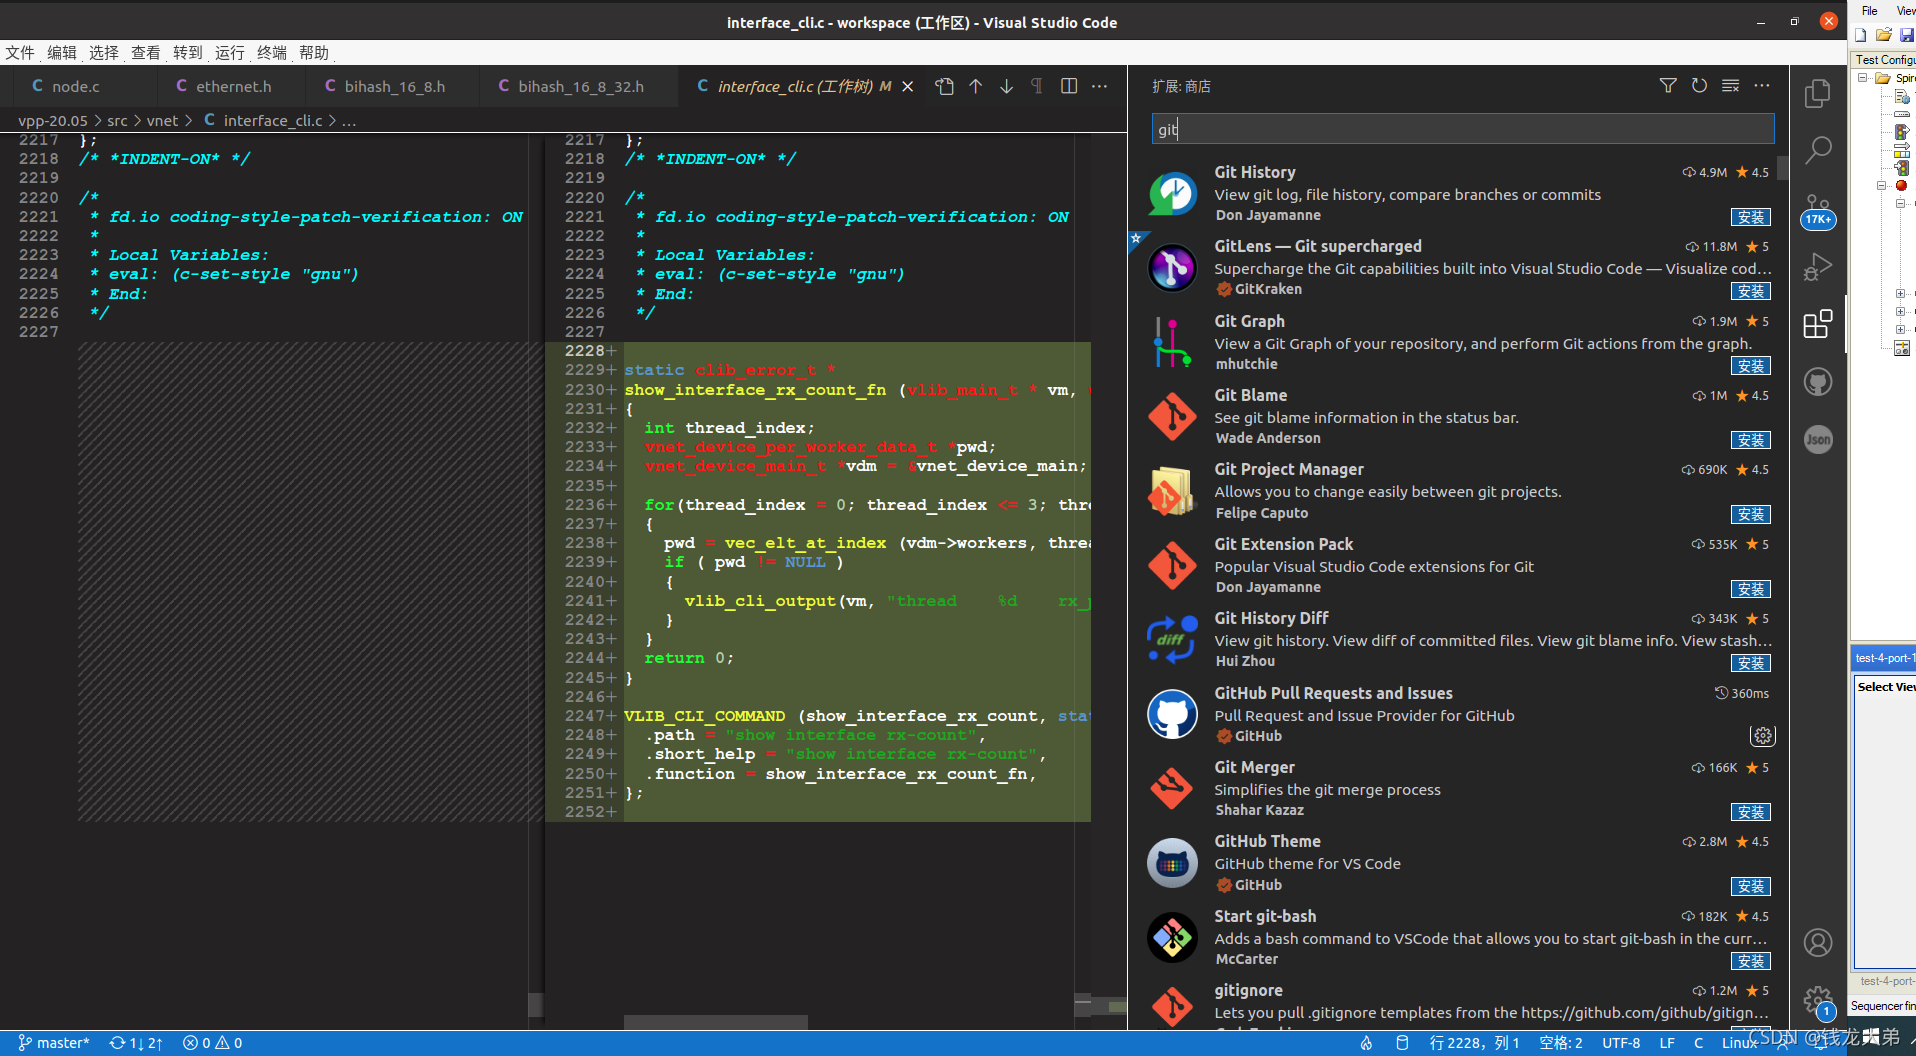This screenshot has height=1056, width=1916.
Task: Install the Git Merger extension
Action: pyautogui.click(x=1750, y=812)
